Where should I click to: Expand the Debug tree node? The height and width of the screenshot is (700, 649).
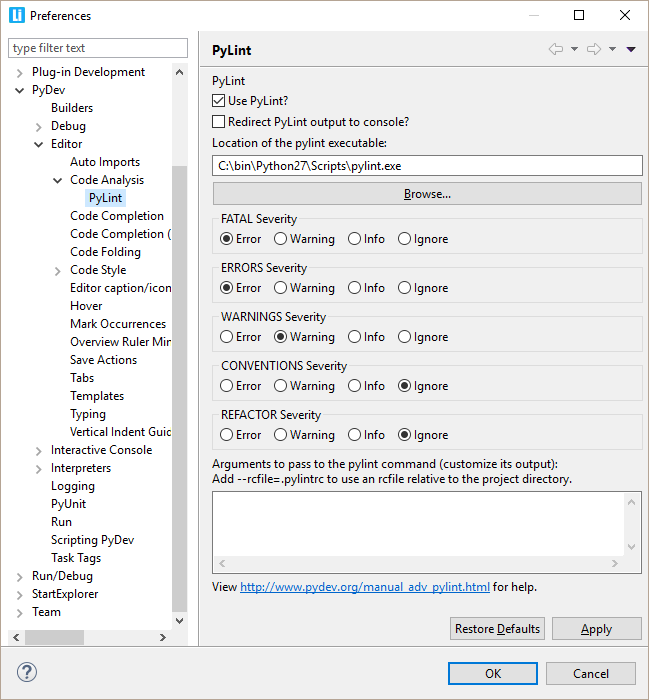(39, 127)
